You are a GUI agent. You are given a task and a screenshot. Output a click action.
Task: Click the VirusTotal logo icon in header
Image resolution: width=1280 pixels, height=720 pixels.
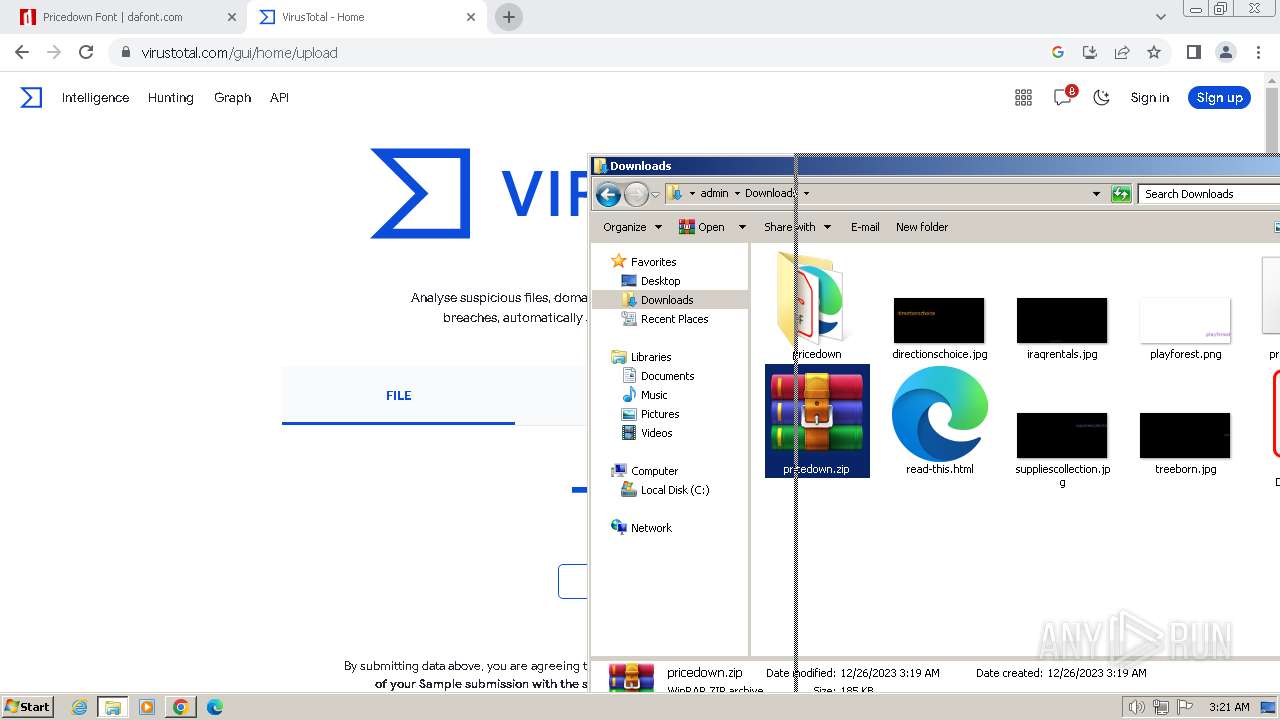pyautogui.click(x=32, y=97)
